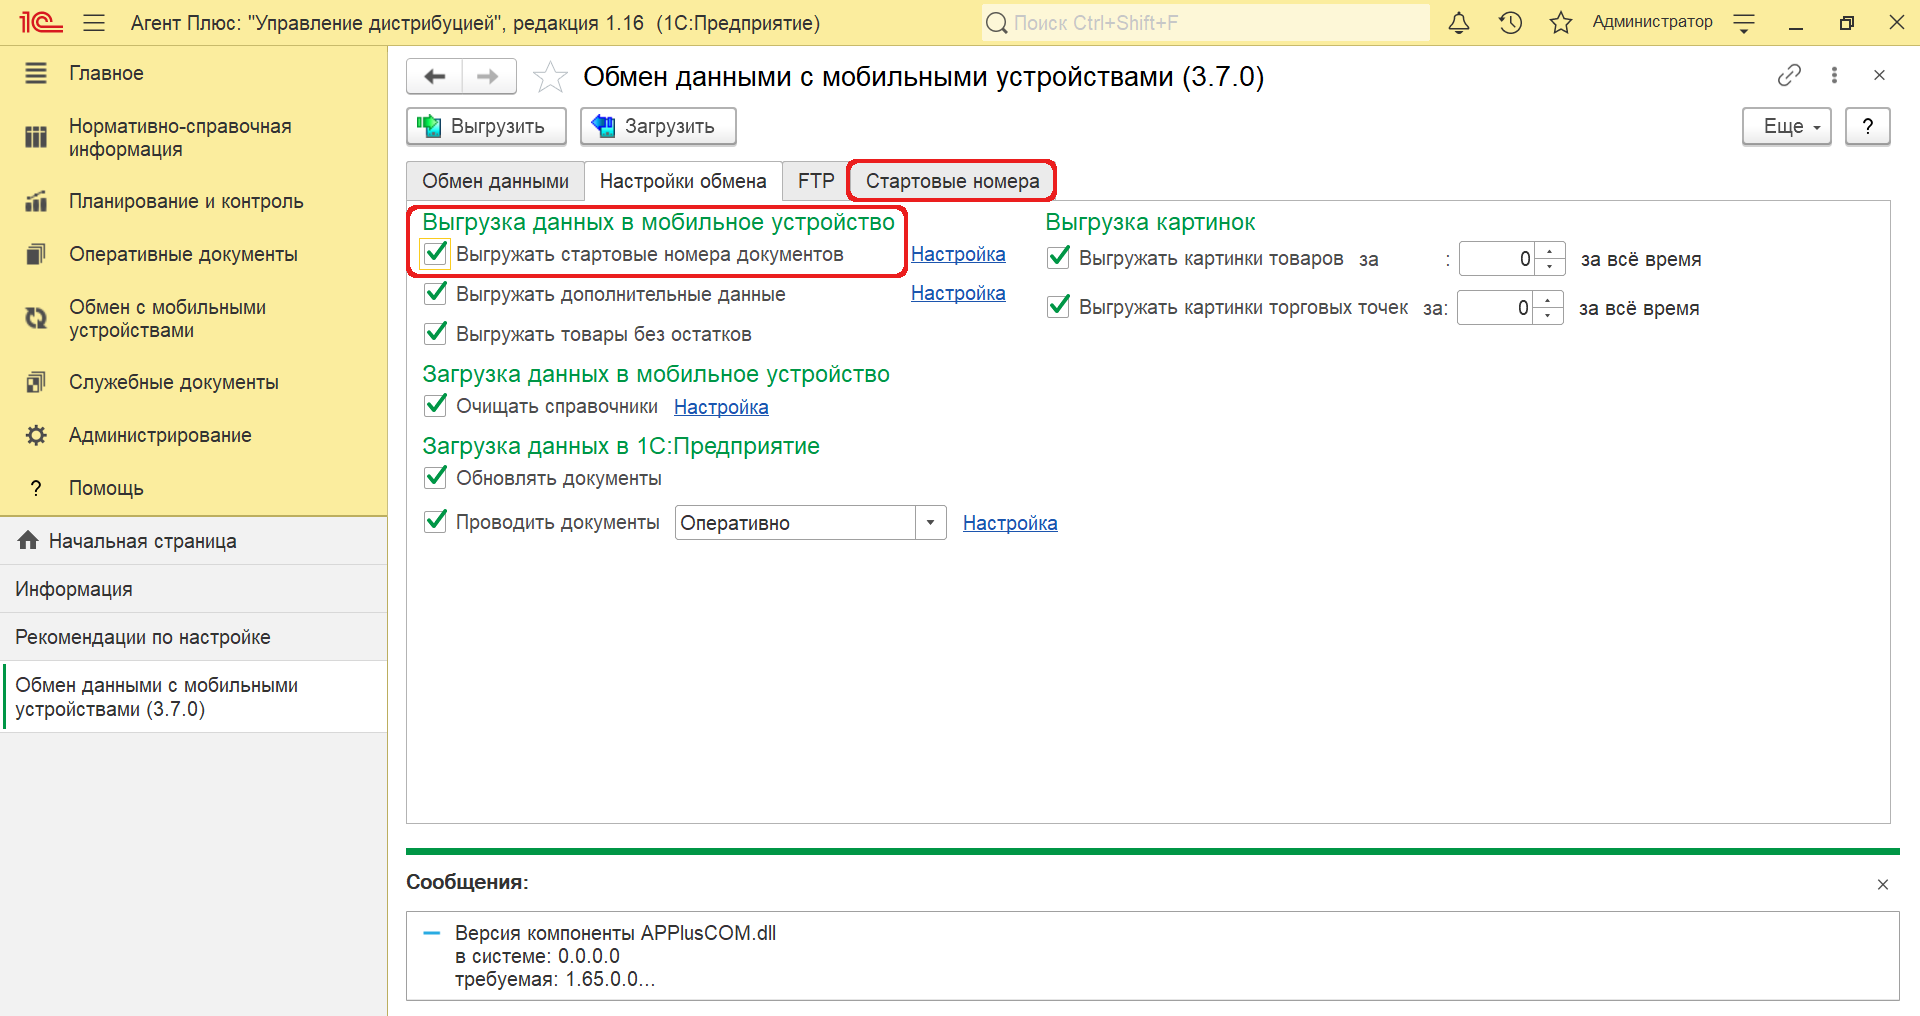Open Настройка link for дополнительные данные

[958, 293]
